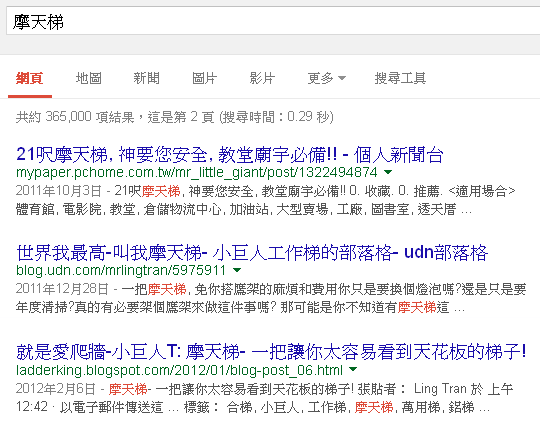Image resolution: width=540 pixels, height=428 pixels.
Task: Expand arrow beside mypaper.pchome.com.tw URL
Action: tap(388, 172)
